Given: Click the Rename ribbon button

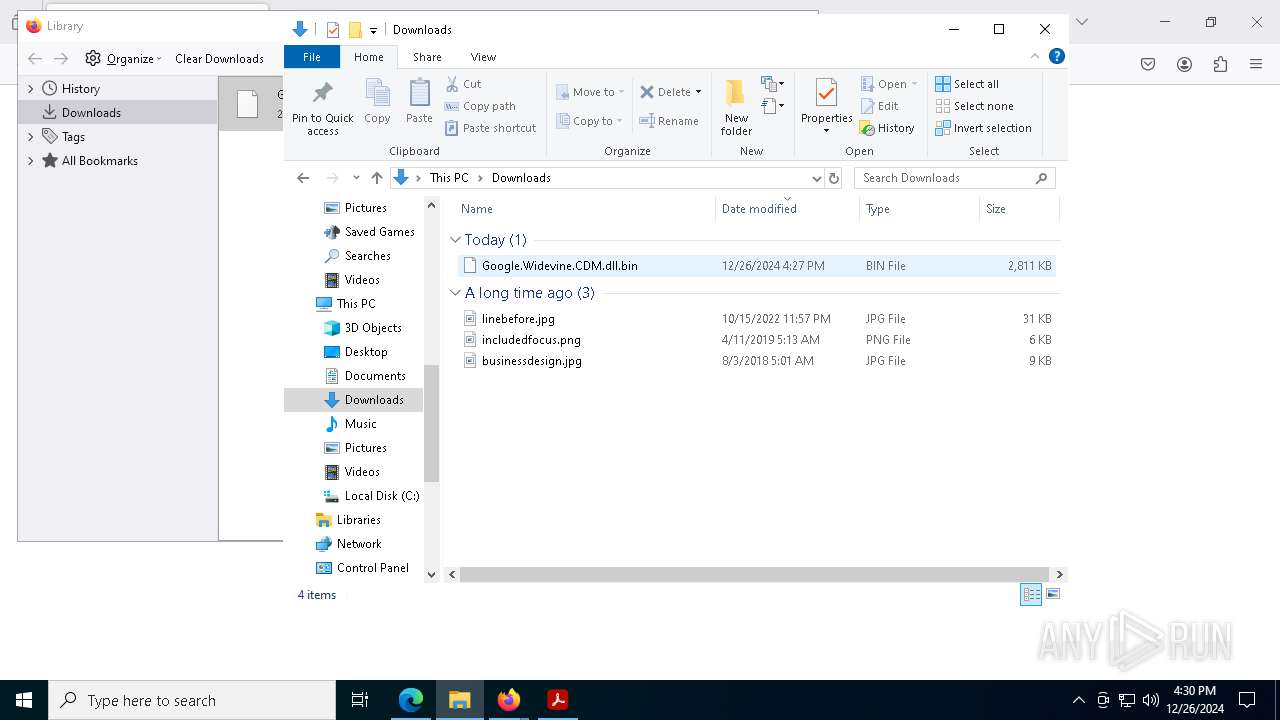Looking at the screenshot, I should [668, 121].
